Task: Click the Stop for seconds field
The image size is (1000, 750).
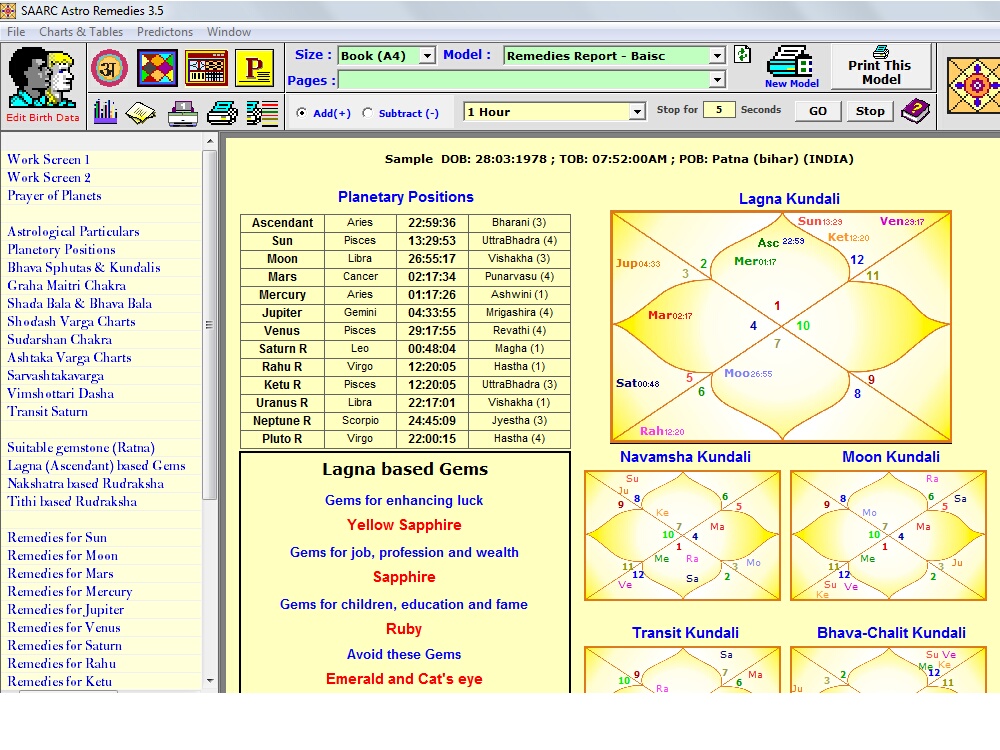Action: pyautogui.click(x=719, y=110)
